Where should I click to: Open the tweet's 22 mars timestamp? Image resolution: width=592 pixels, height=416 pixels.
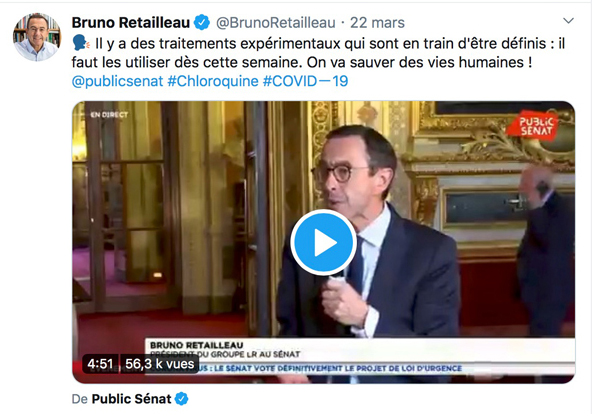pyautogui.click(x=377, y=23)
